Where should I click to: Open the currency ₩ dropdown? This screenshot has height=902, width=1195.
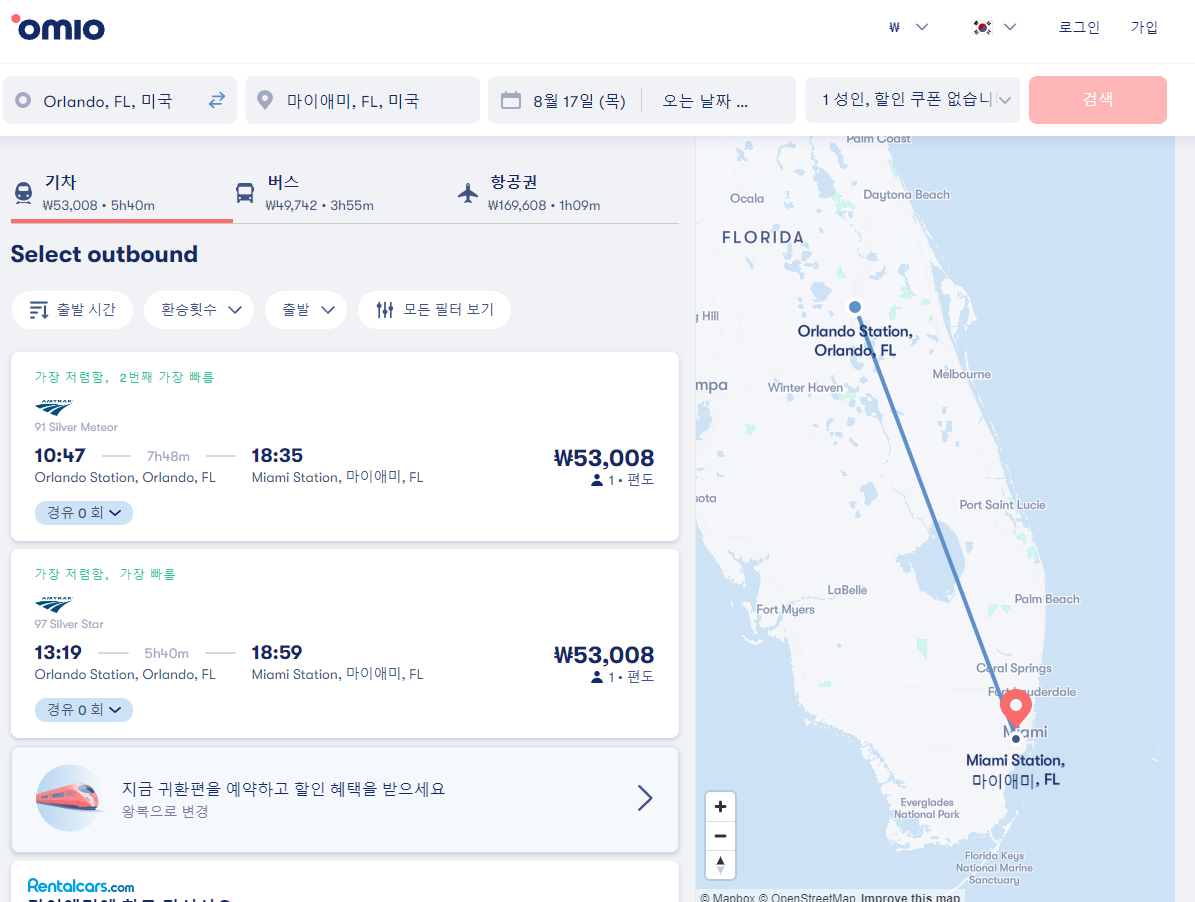tap(908, 27)
